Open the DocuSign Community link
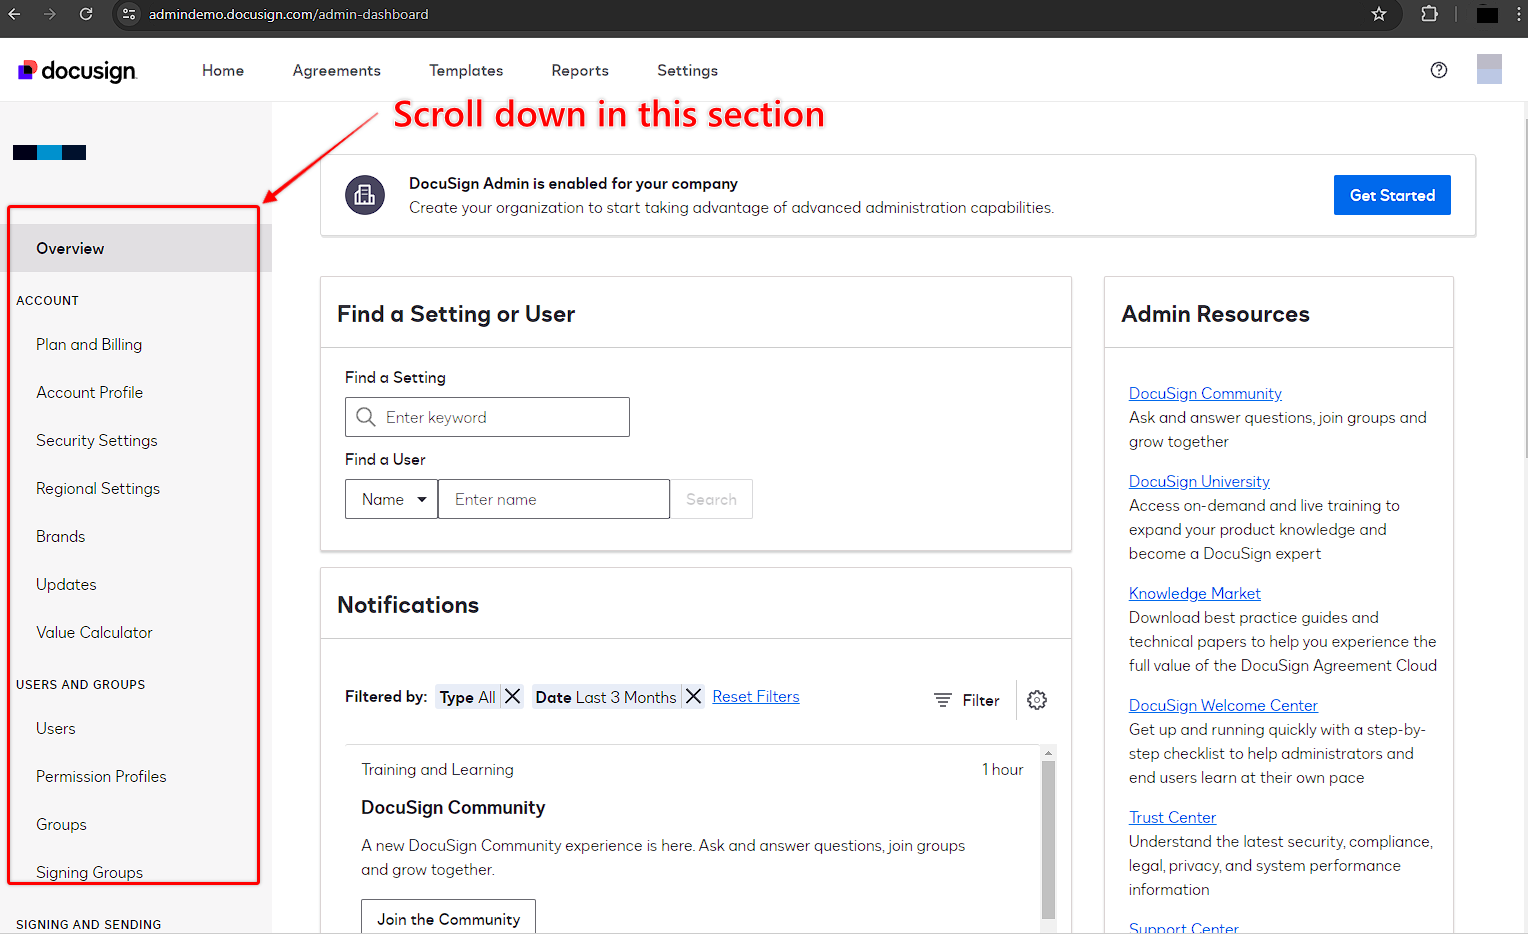 (1205, 393)
